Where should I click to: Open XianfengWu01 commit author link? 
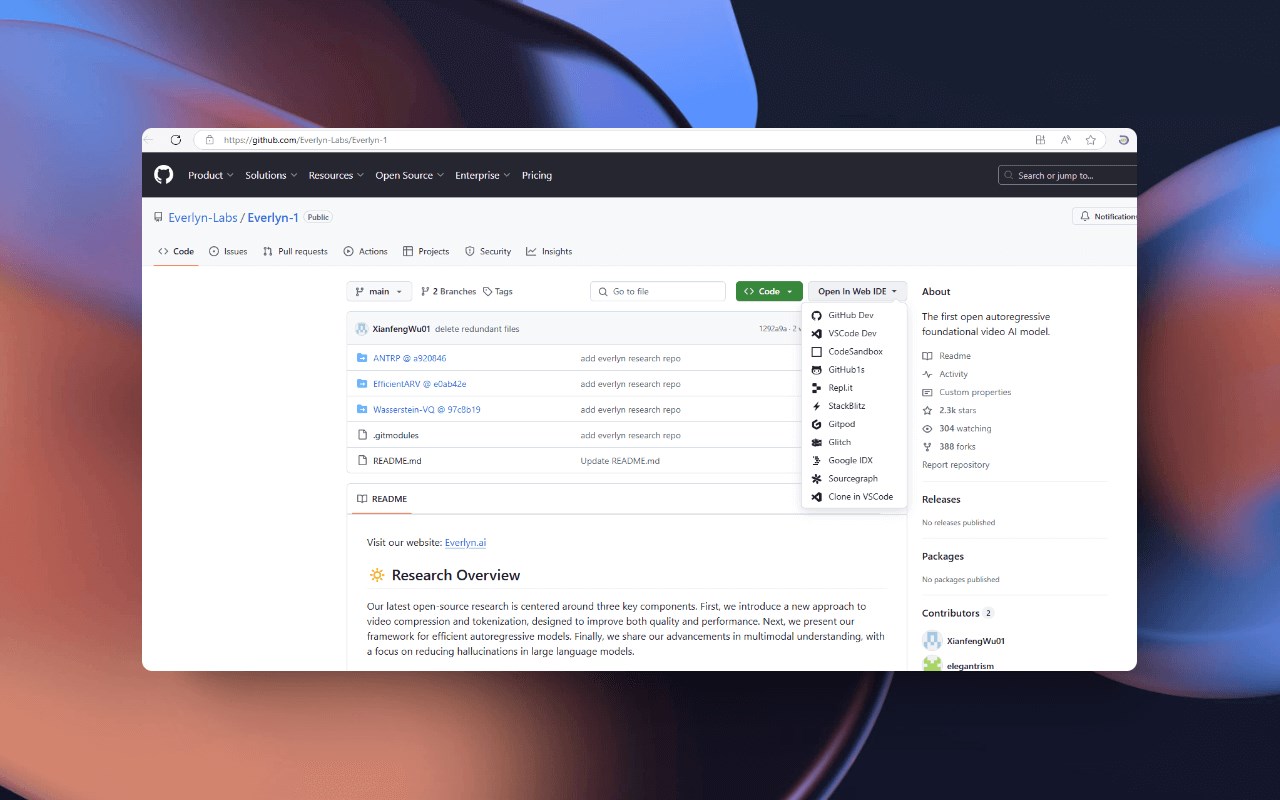(401, 329)
